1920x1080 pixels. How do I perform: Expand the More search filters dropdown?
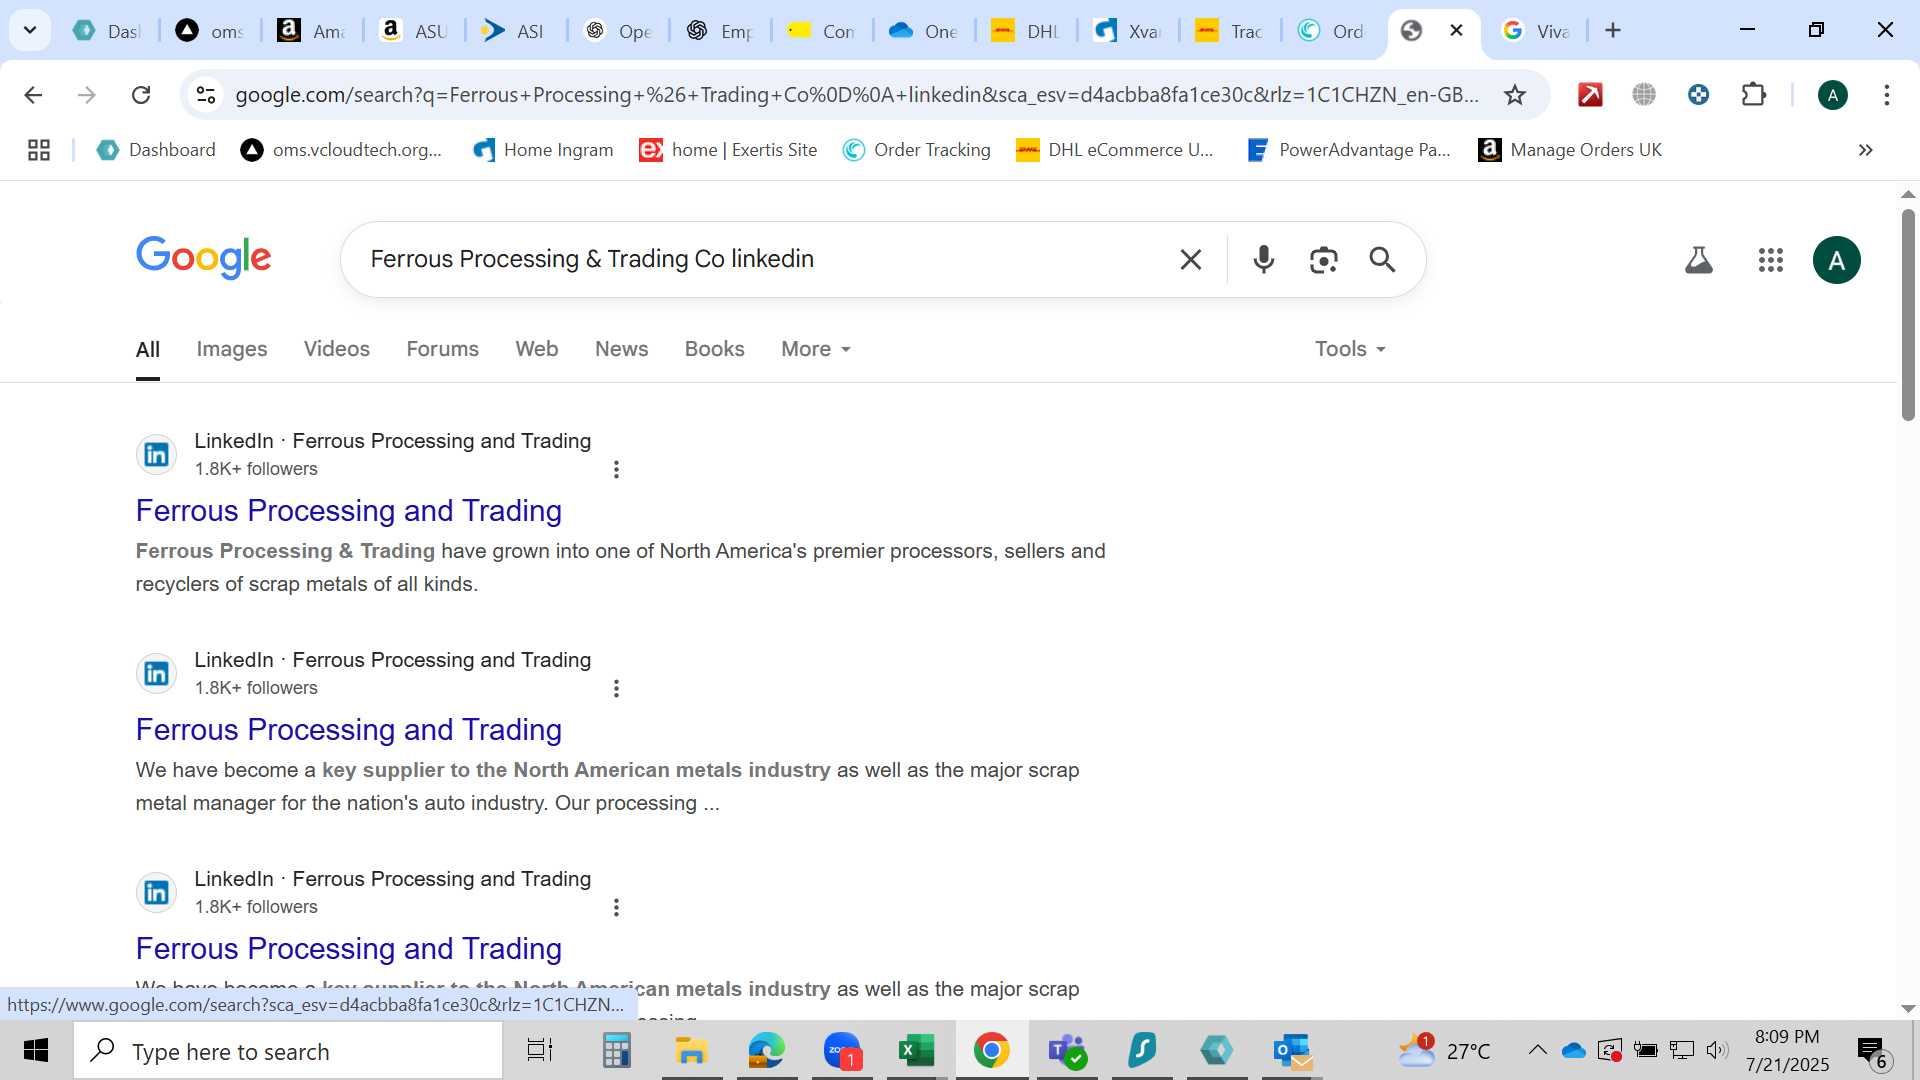pyautogui.click(x=816, y=349)
